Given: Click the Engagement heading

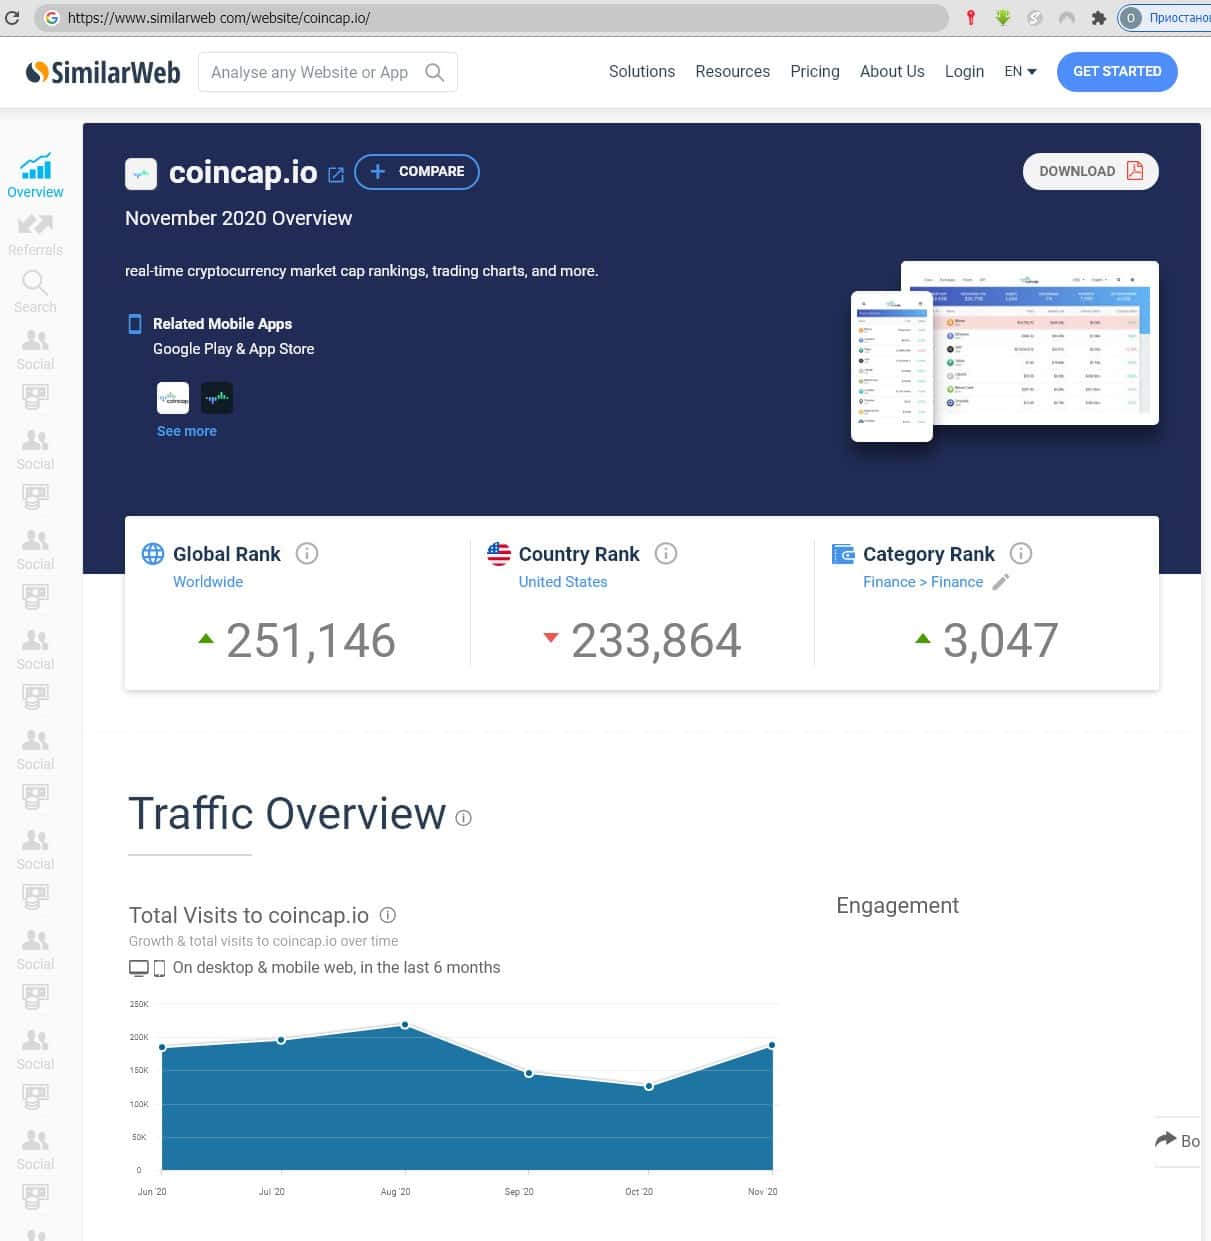Looking at the screenshot, I should coord(897,906).
